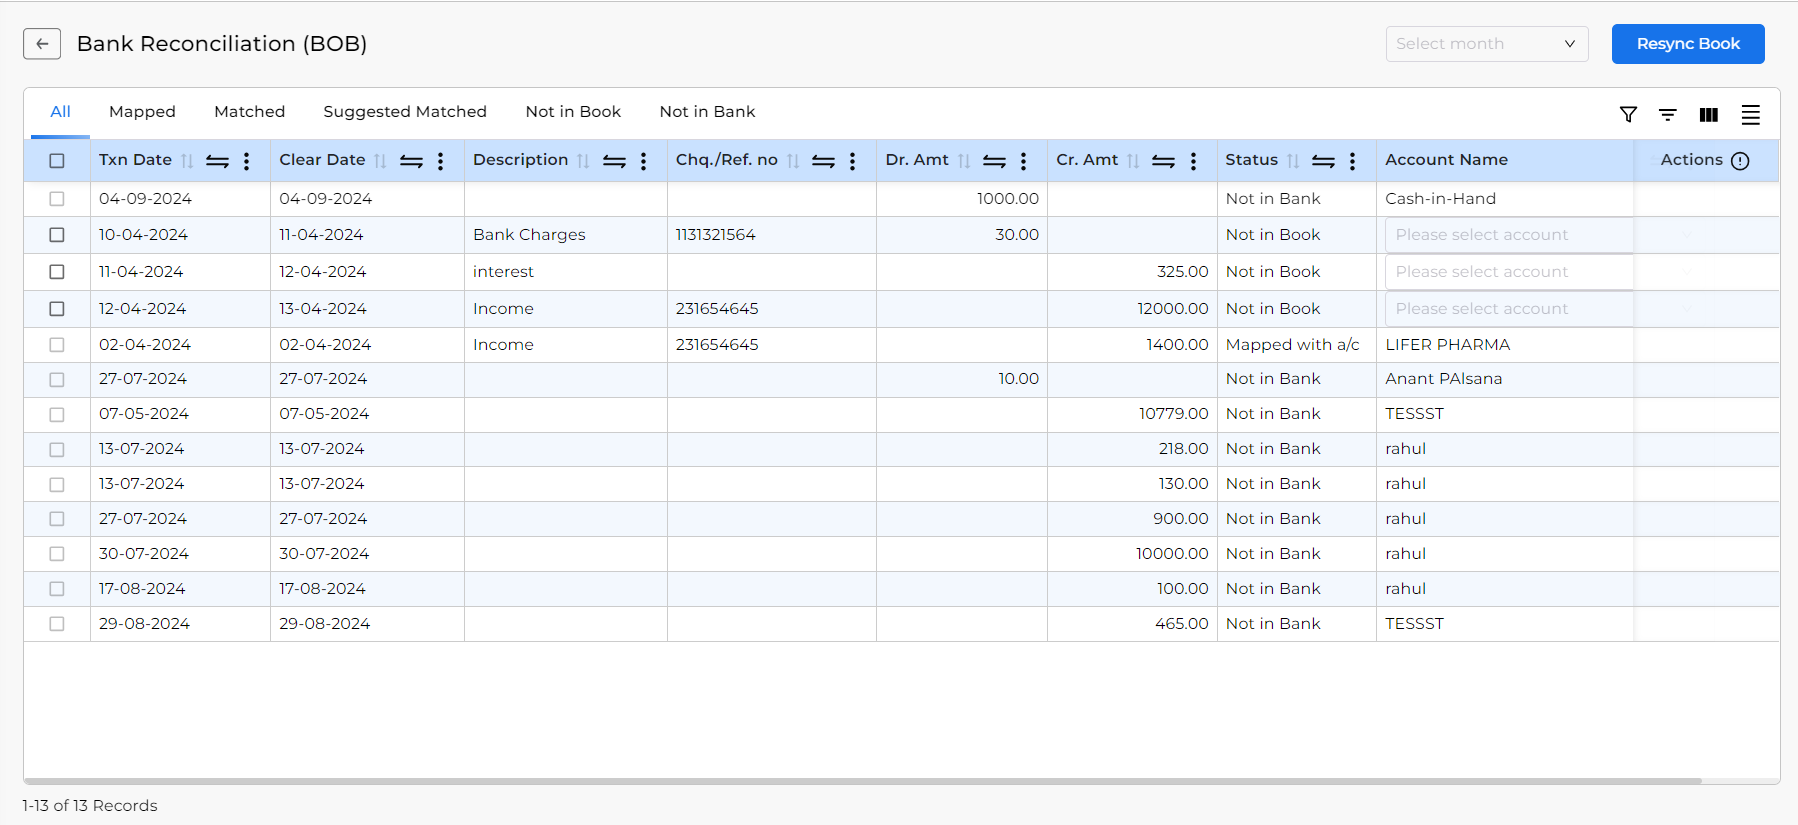Viewport: 1798px width, 825px height.
Task: Open Status column three-dot menu
Action: [1352, 161]
